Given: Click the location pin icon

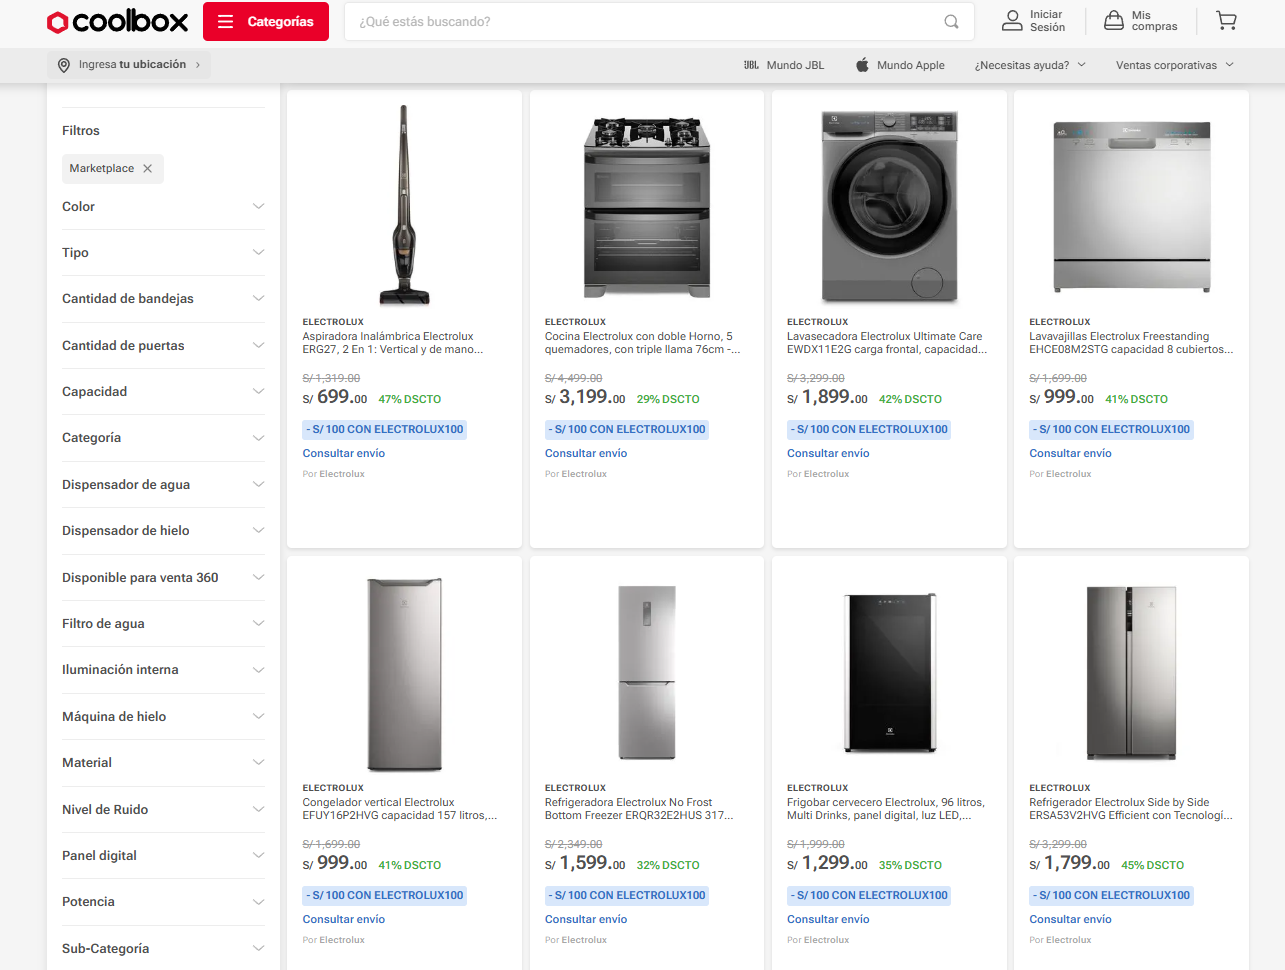Looking at the screenshot, I should pos(64,65).
